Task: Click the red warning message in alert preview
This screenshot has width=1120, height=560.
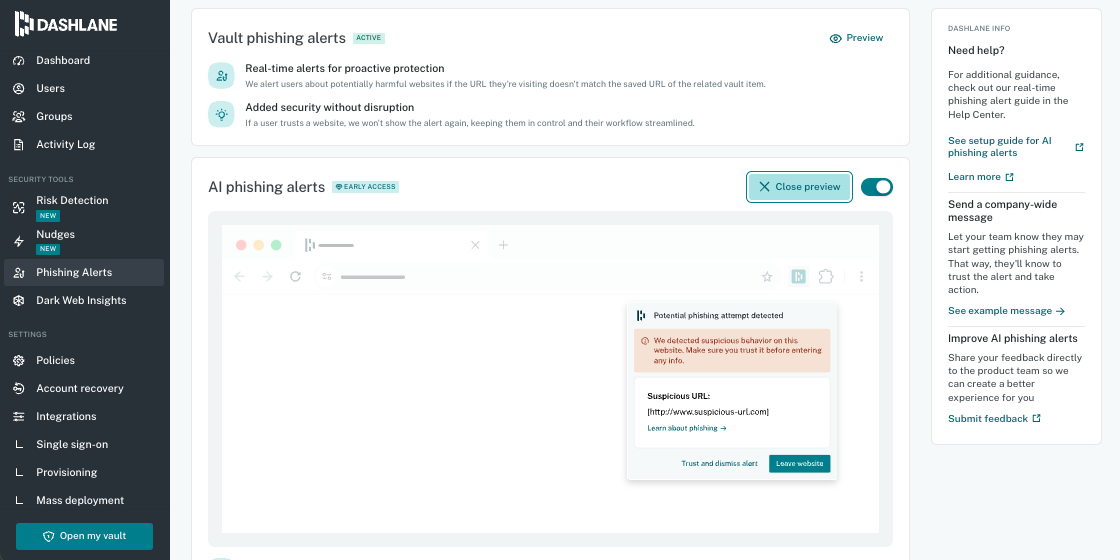Action: coord(732,351)
